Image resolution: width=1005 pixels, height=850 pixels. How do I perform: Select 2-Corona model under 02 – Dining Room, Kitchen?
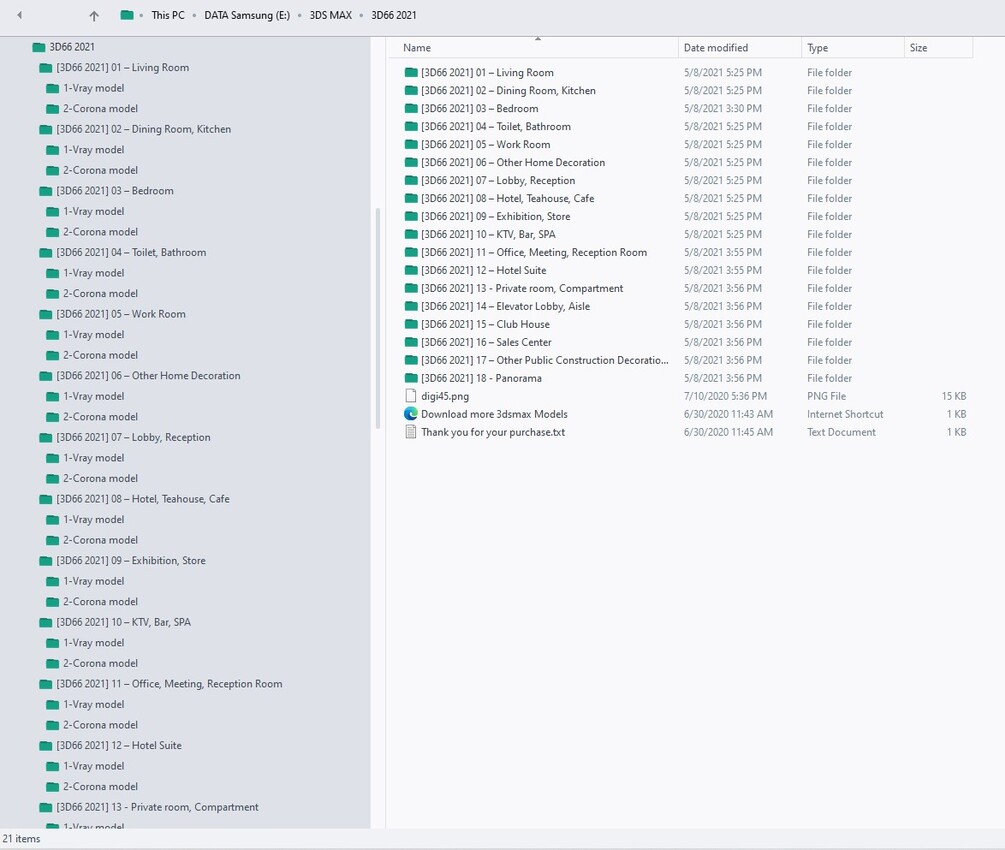click(x=100, y=170)
